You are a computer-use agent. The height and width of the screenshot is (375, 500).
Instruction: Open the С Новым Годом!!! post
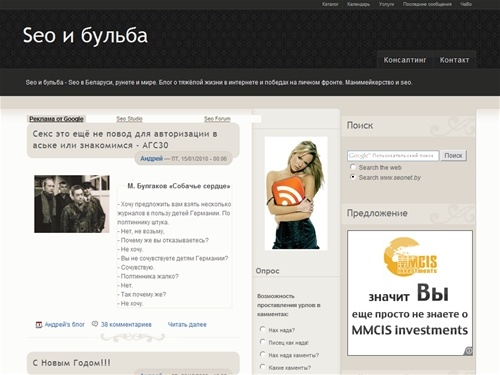pos(71,363)
